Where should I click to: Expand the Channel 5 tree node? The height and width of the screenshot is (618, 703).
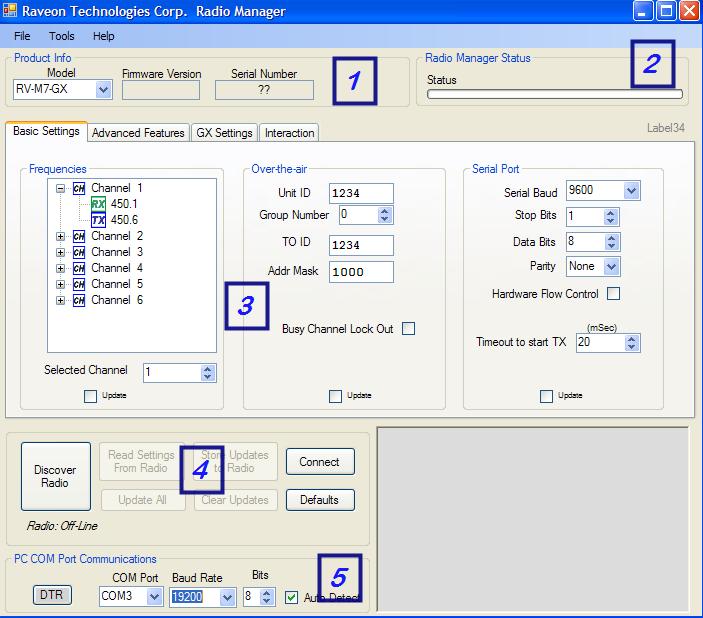coord(60,284)
